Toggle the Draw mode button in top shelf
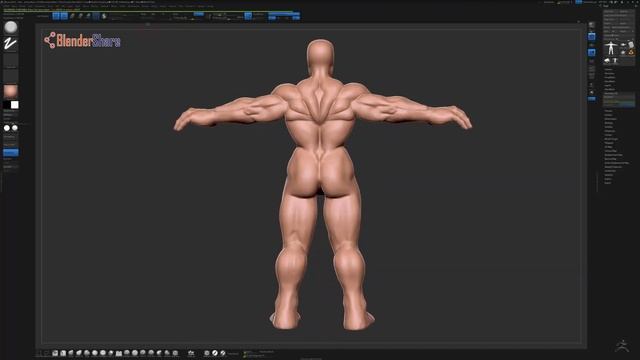640x360 pixels. click(x=64, y=16)
